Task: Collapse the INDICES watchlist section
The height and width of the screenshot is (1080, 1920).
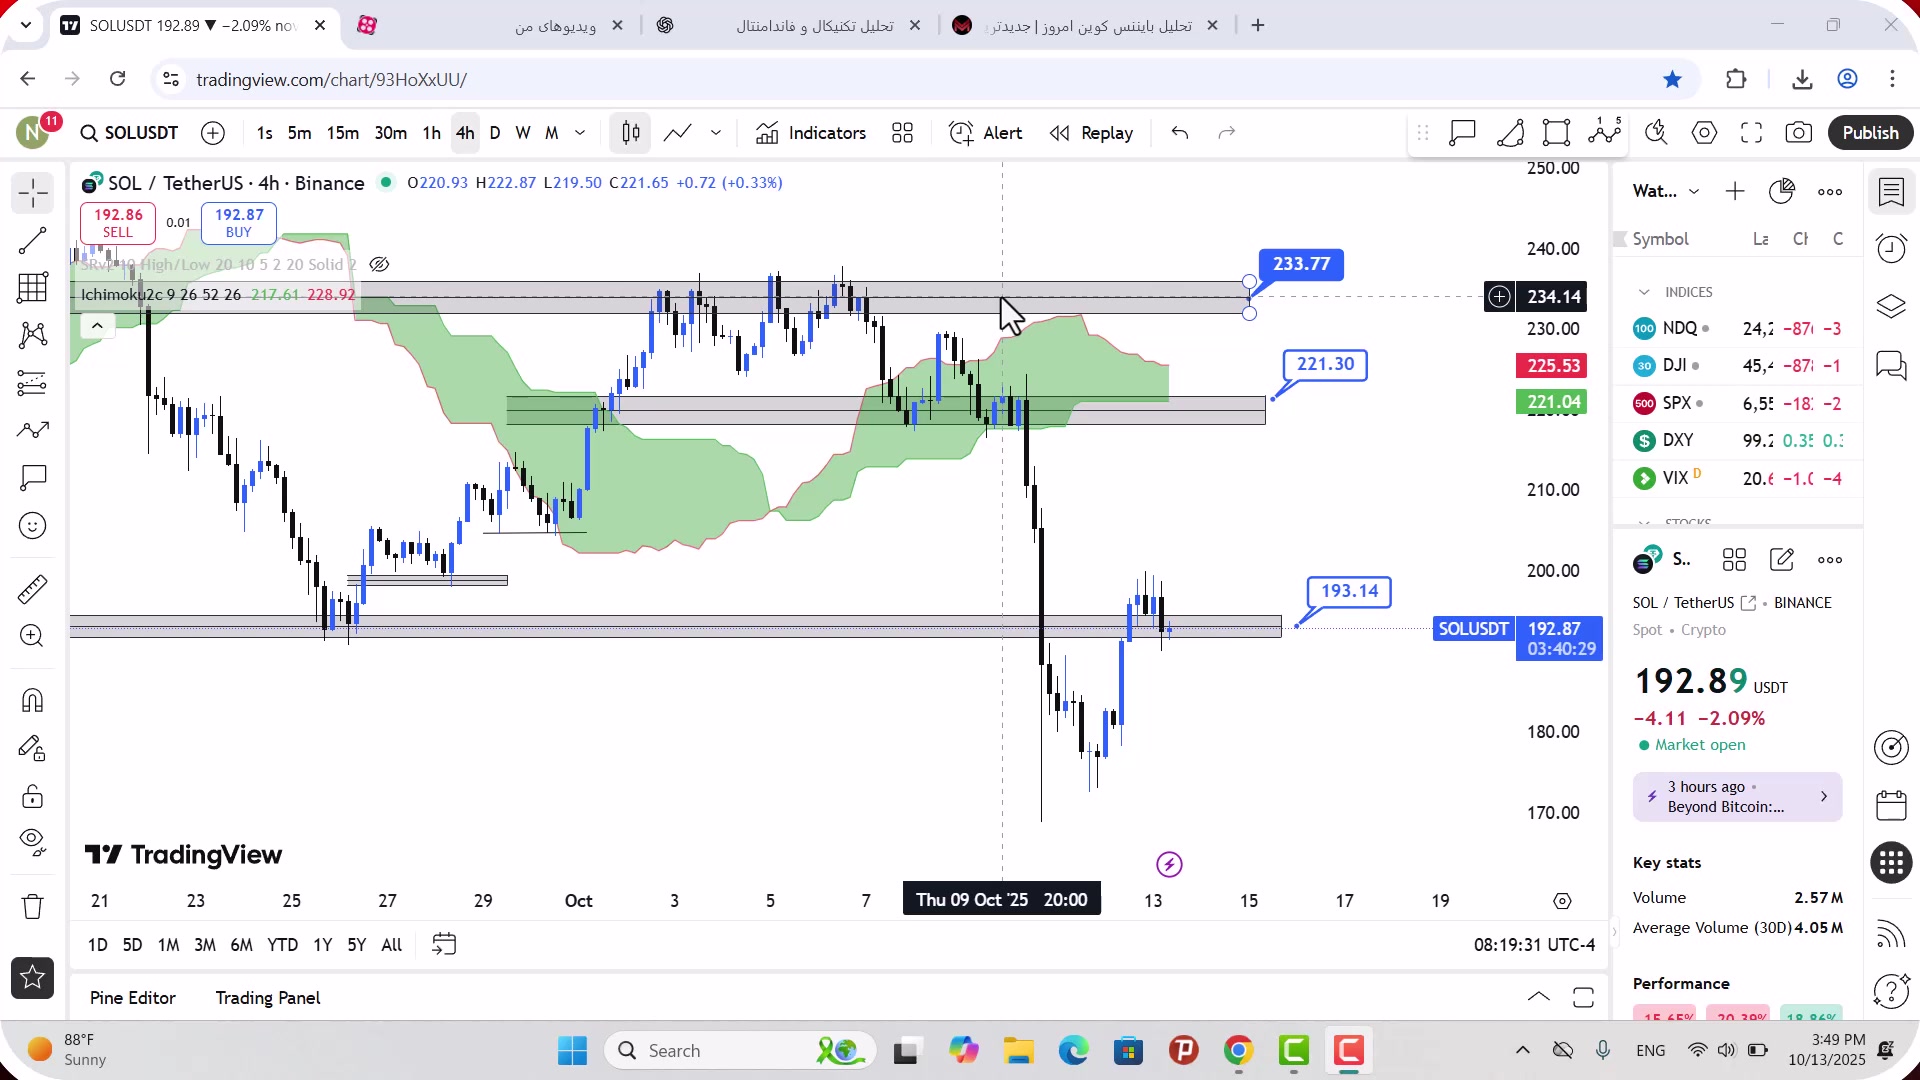Action: pos(1644,292)
